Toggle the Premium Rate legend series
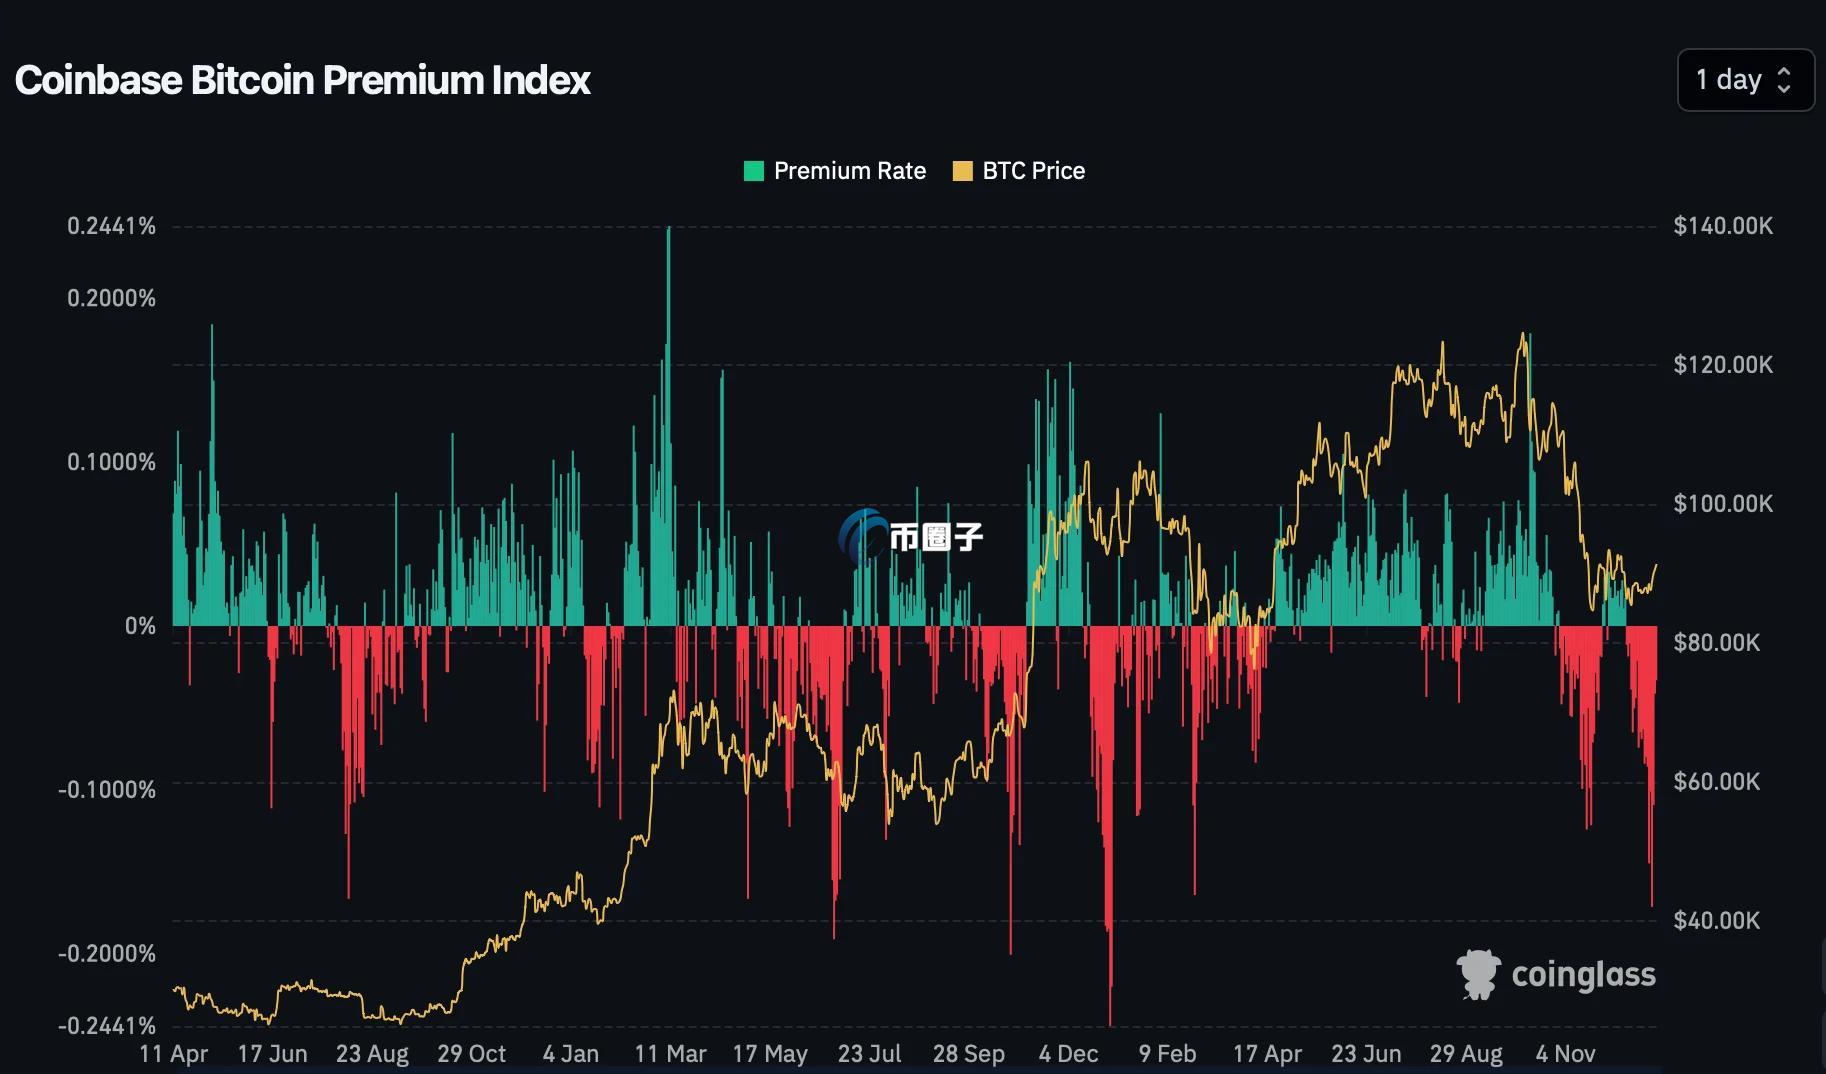Viewport: 1826px width, 1074px height. coord(835,171)
